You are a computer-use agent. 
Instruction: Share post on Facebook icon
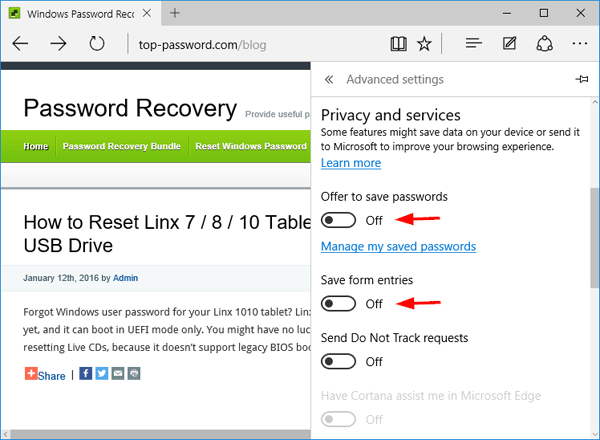[86, 373]
